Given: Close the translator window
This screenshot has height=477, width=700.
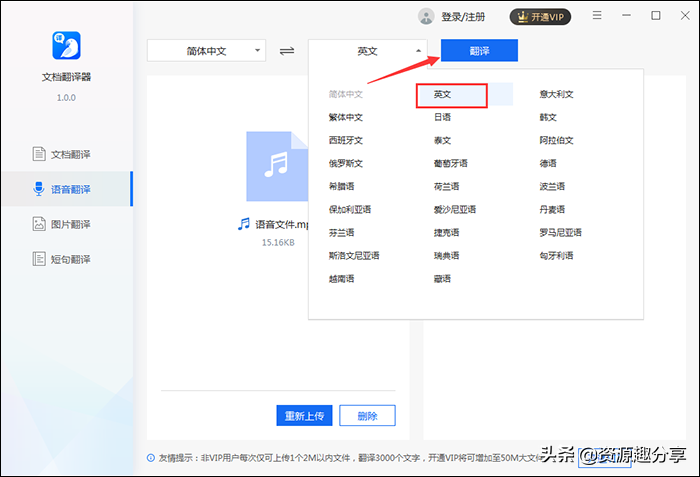Looking at the screenshot, I should point(685,16).
